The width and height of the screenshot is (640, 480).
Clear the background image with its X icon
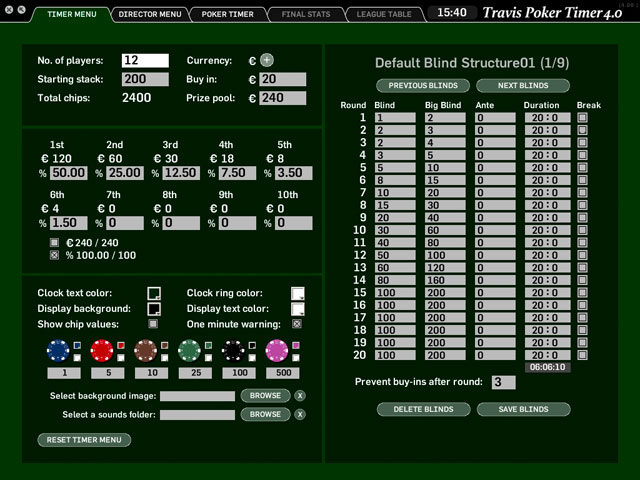coord(300,396)
